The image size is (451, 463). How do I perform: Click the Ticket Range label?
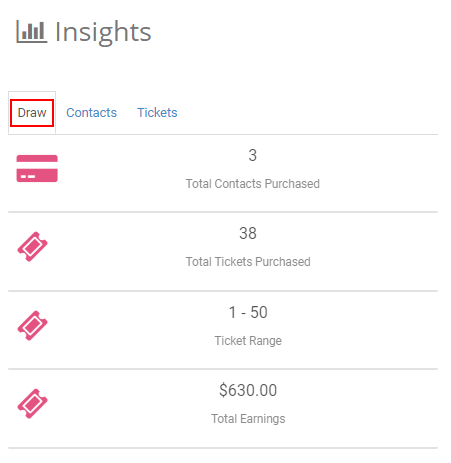coord(248,341)
